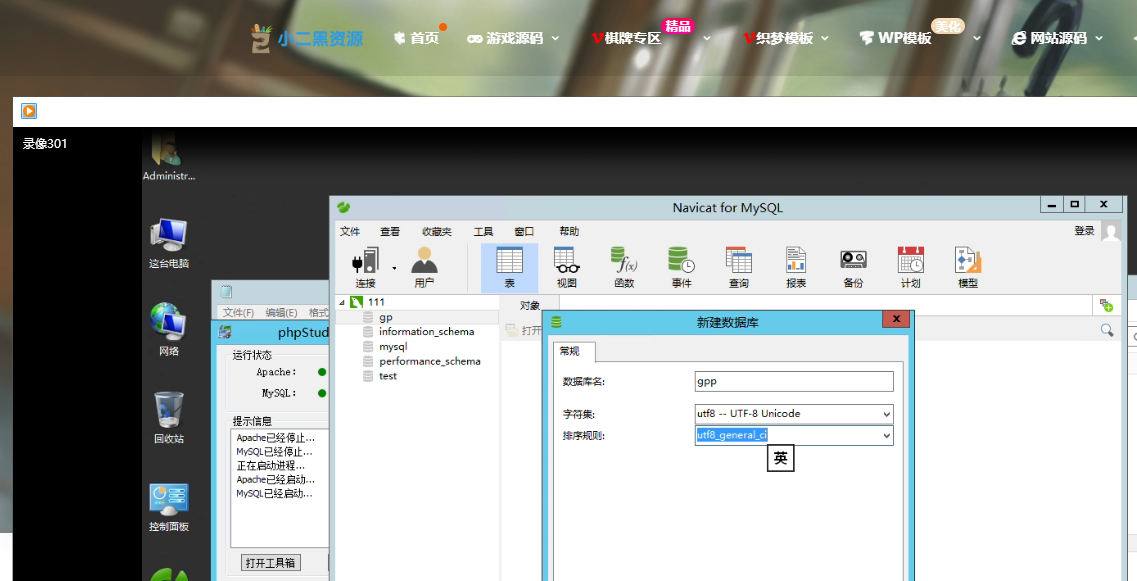Image resolution: width=1137 pixels, height=581 pixels.
Task: Open Navicat's 文件 menu
Action: [350, 231]
